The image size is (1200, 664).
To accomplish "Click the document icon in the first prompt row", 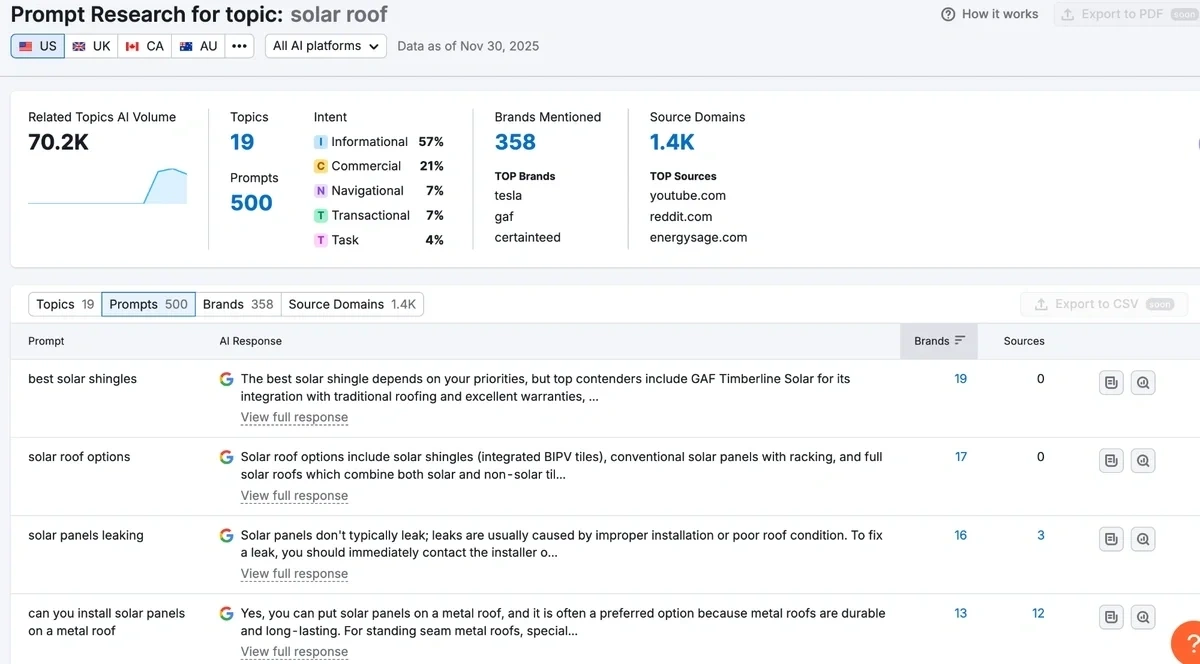I will tap(1111, 382).
